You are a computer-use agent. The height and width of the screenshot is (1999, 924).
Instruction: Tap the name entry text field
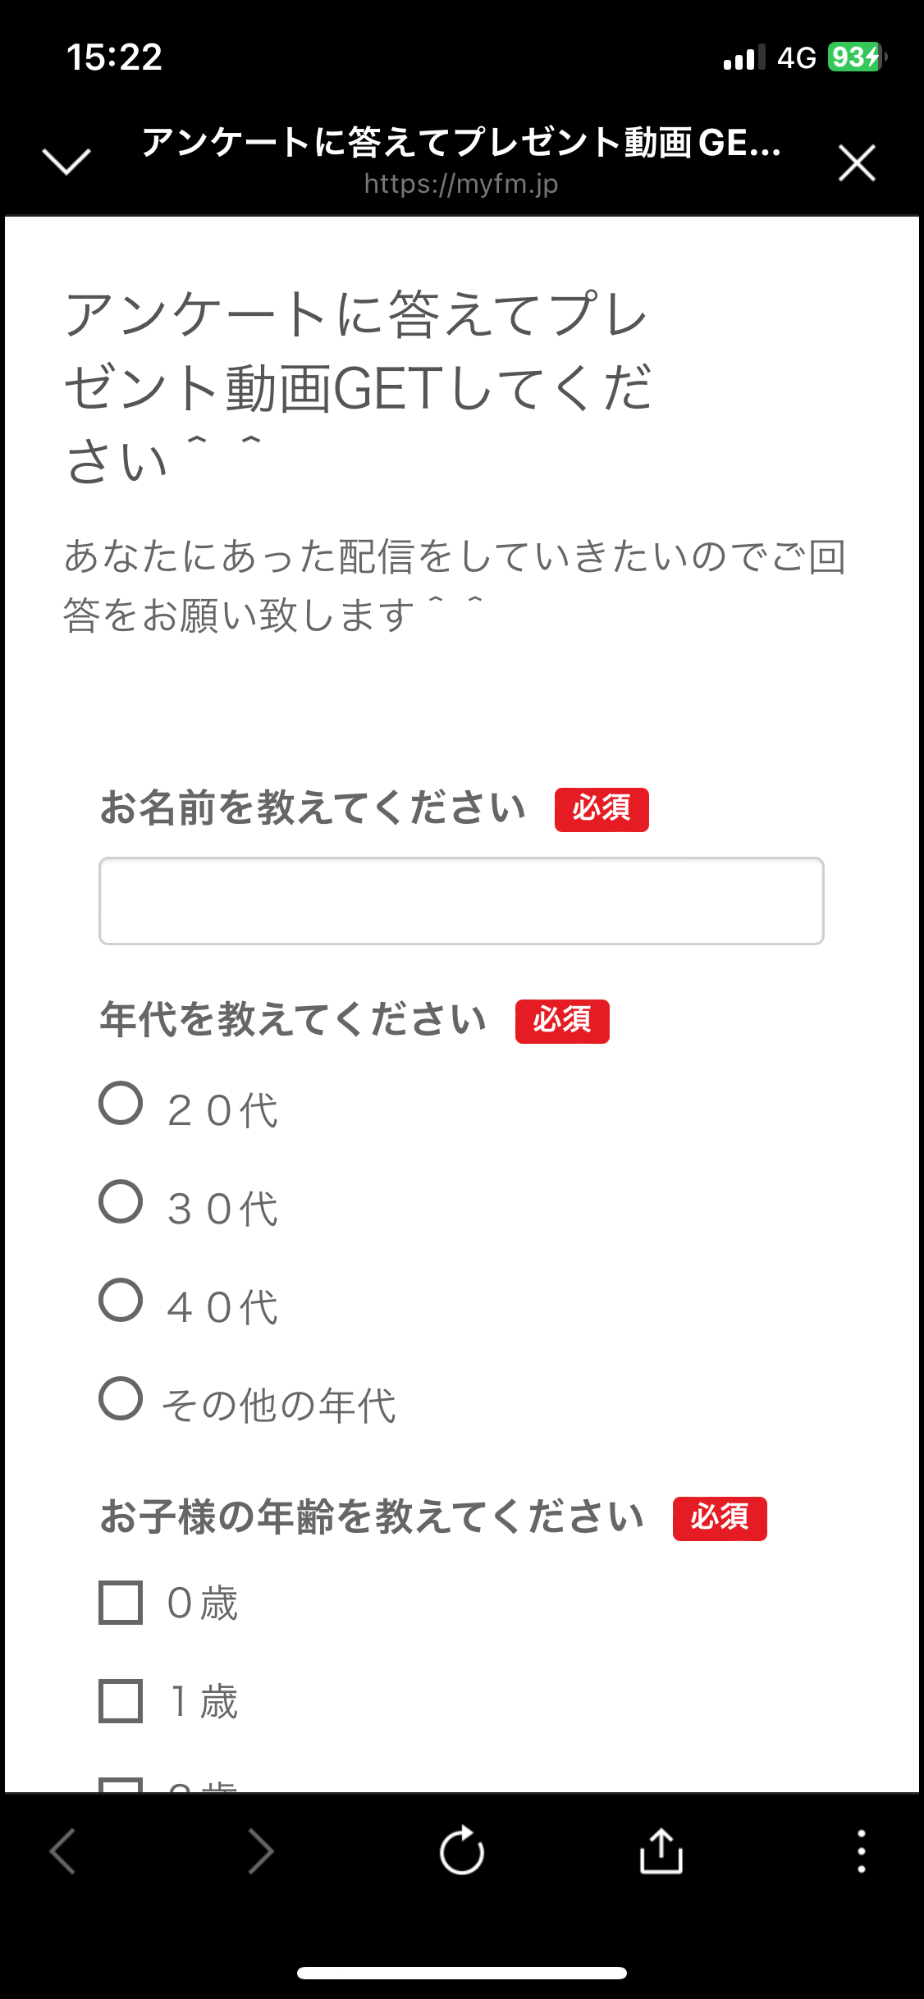[461, 900]
